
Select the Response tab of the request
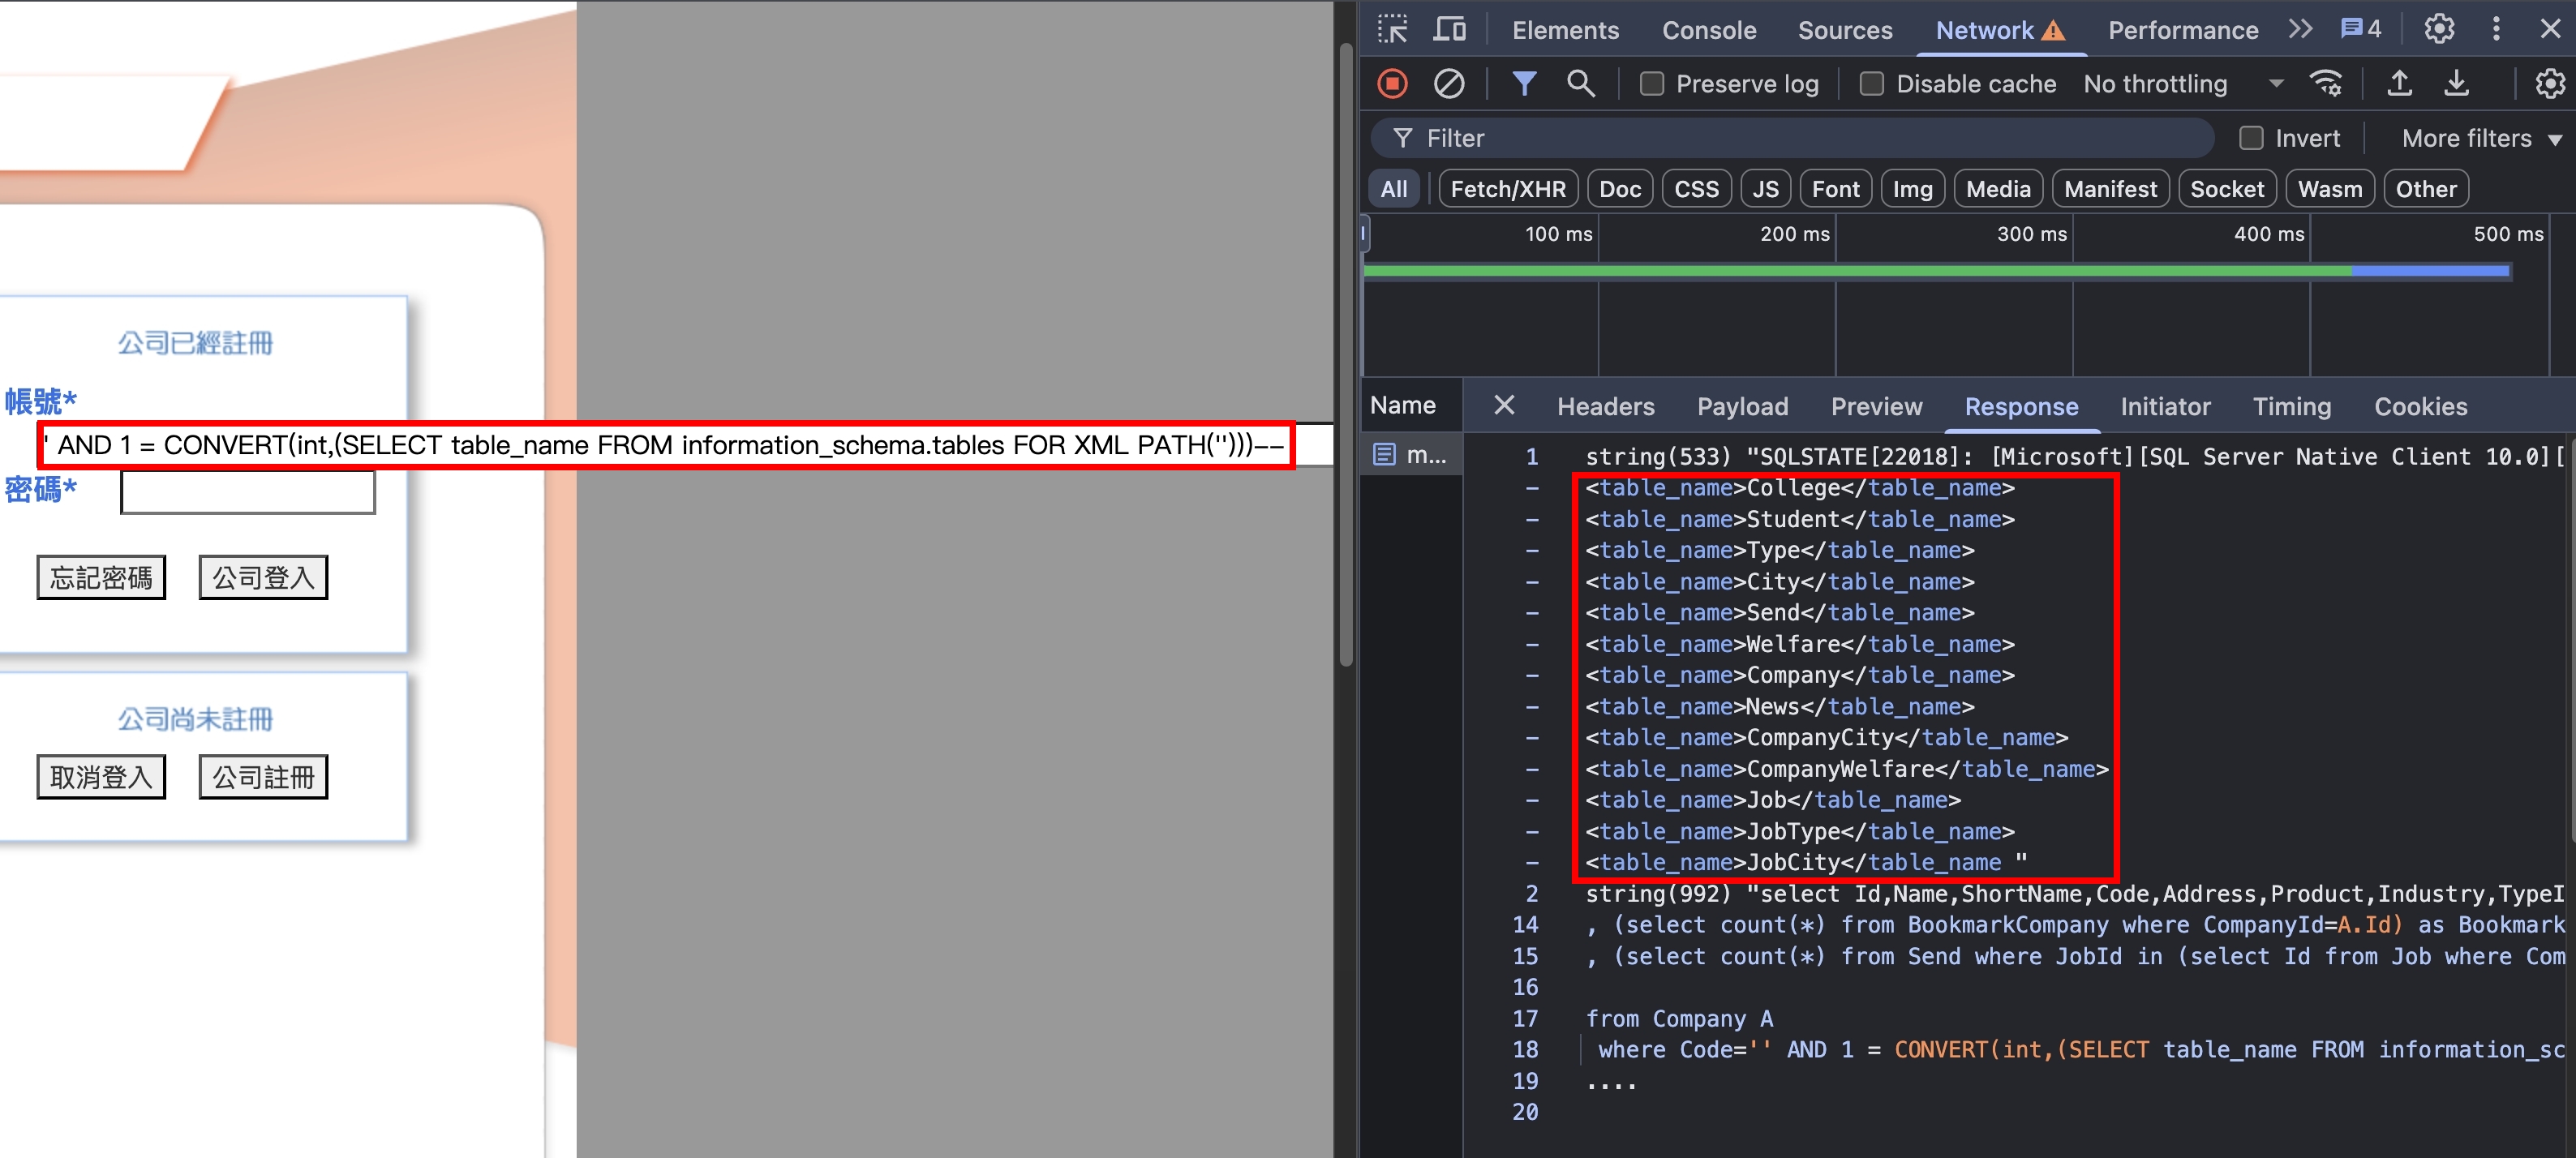tap(2021, 406)
